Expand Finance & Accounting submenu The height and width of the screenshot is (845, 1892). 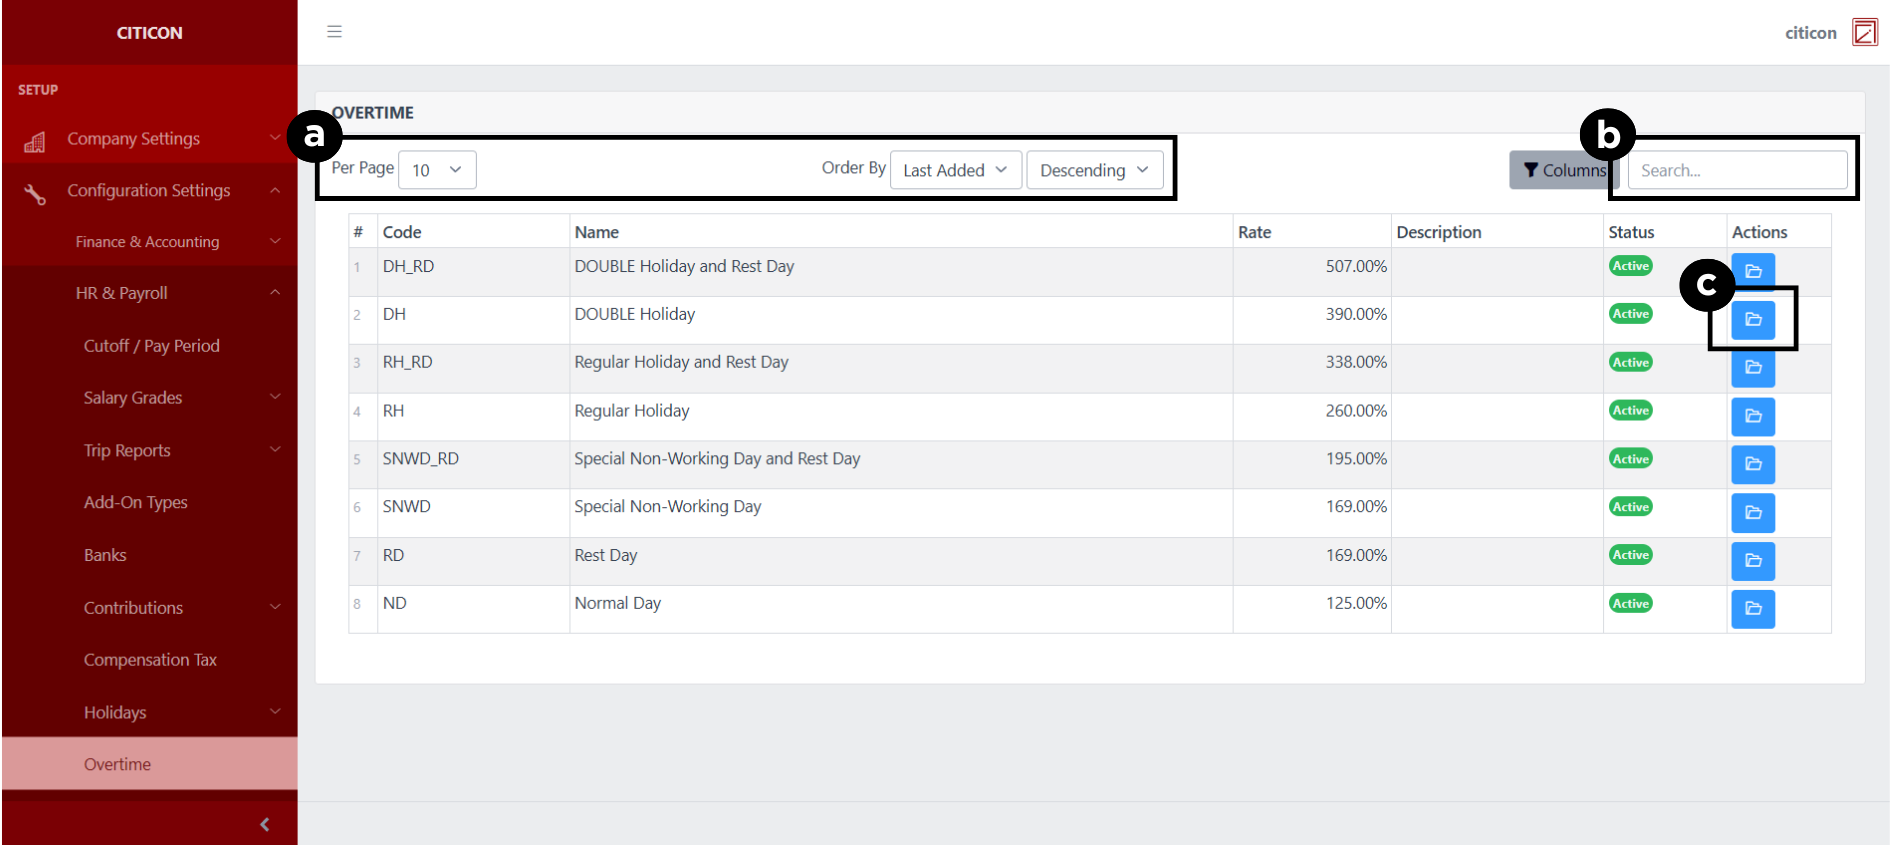point(149,242)
